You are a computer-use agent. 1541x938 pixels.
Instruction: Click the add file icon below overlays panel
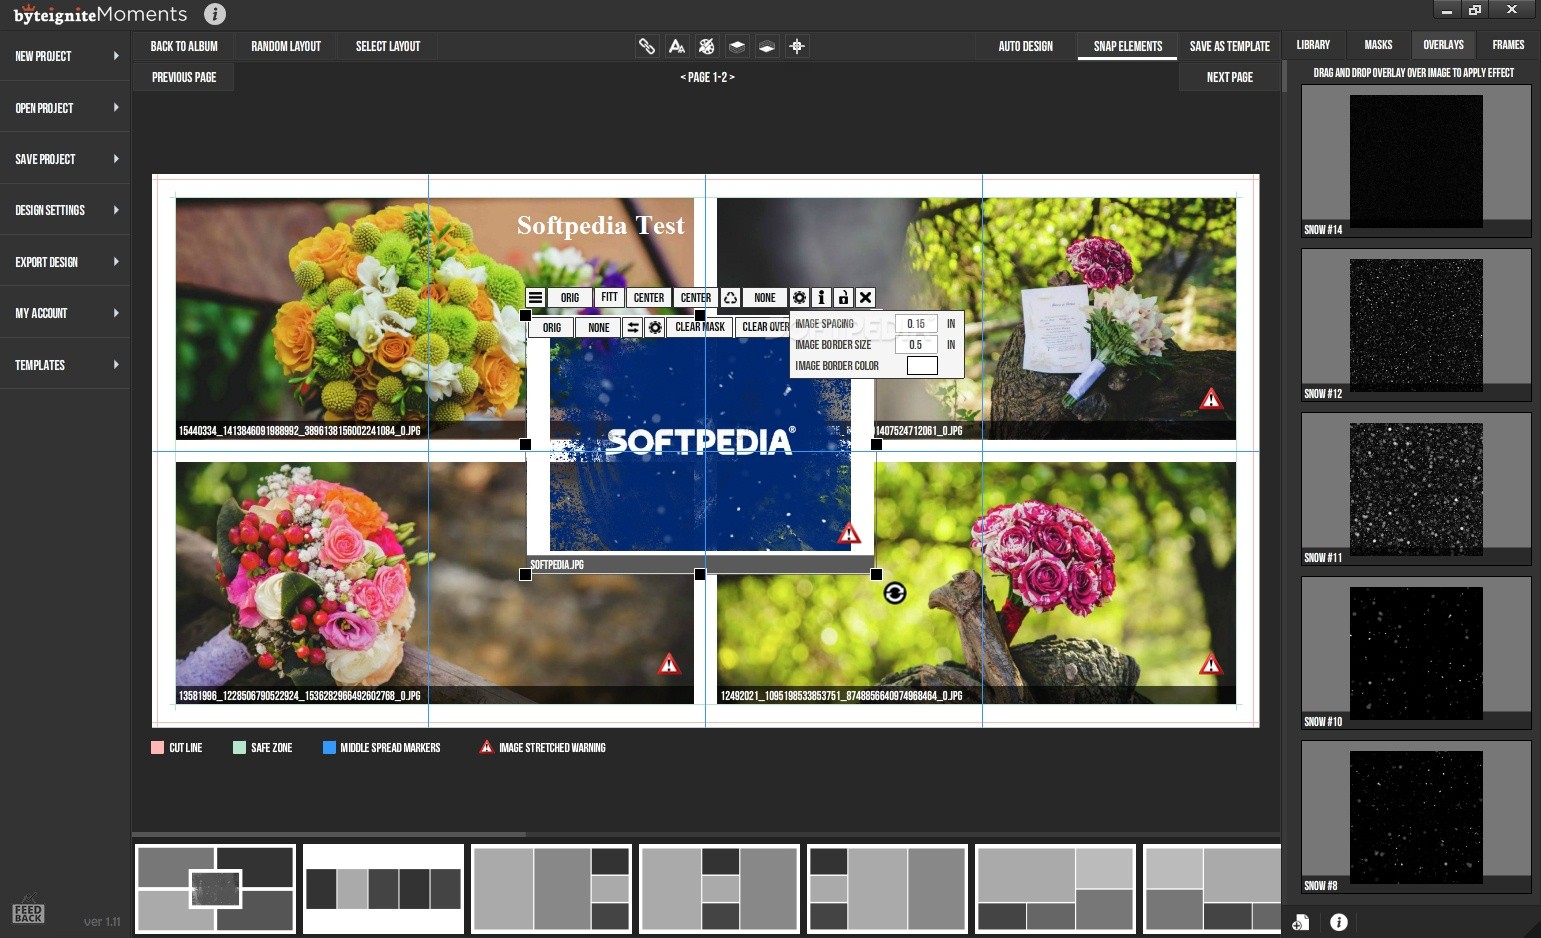[x=1300, y=923]
